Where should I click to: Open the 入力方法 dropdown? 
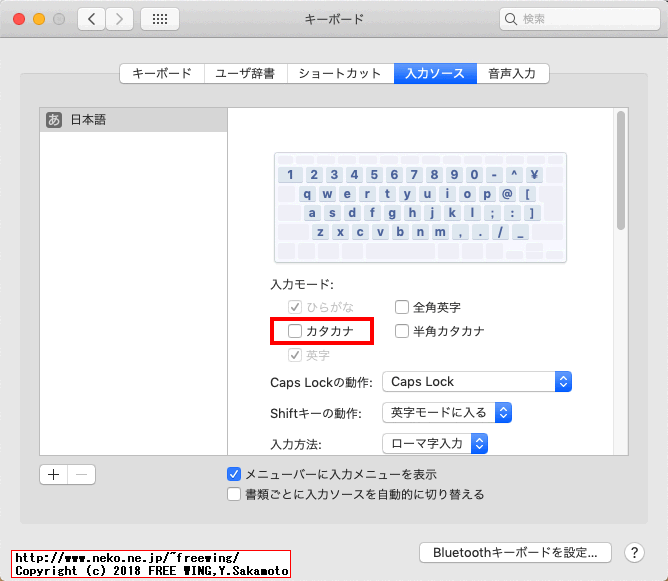(x=435, y=444)
